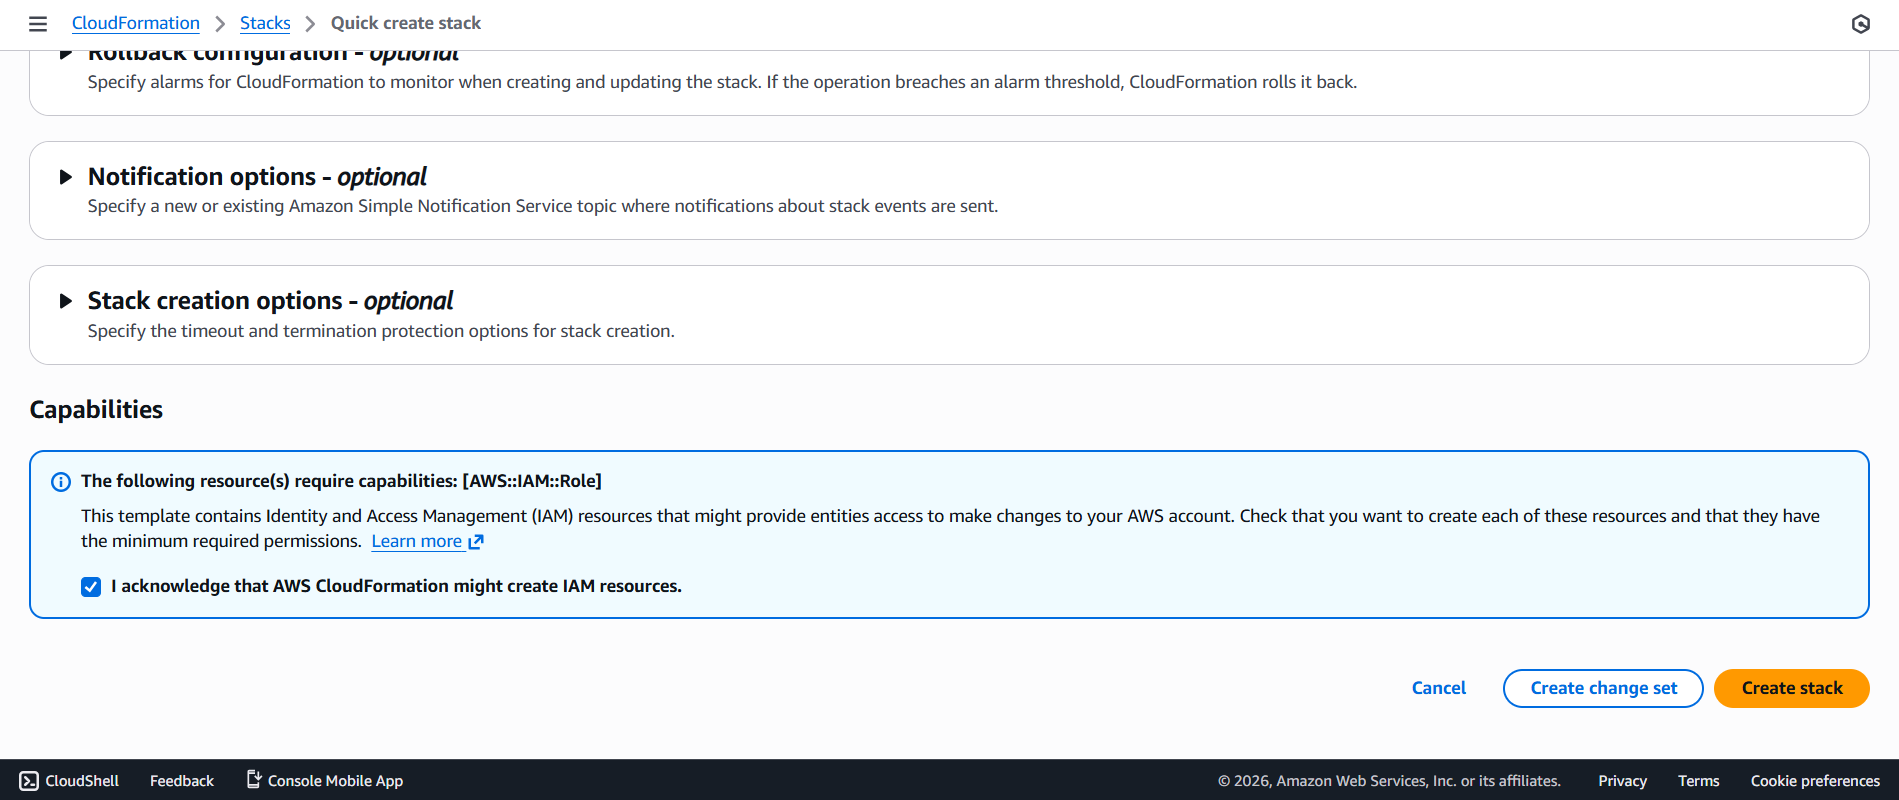Viewport: 1899px width, 800px height.
Task: Click the external link icon beside Learn more
Action: [476, 542]
